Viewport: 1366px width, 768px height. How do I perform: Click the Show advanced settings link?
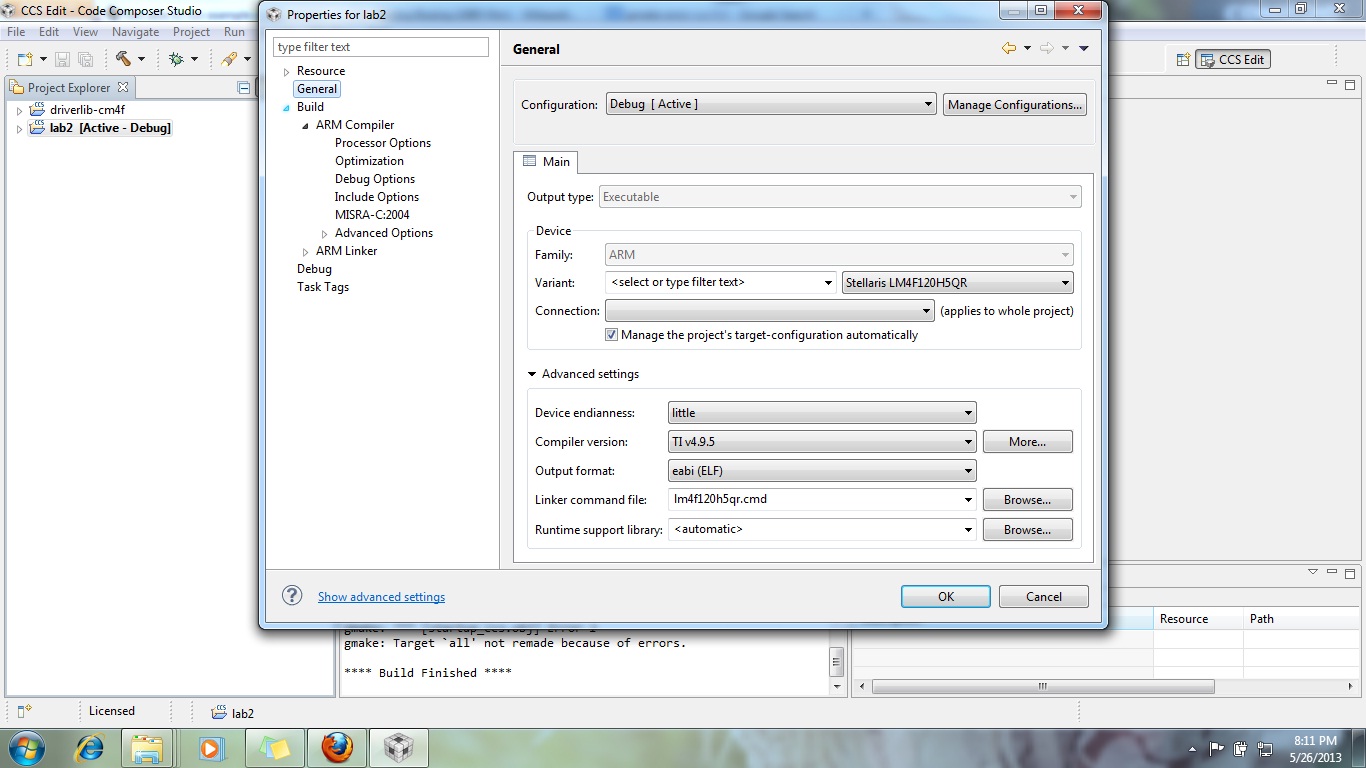coord(381,597)
